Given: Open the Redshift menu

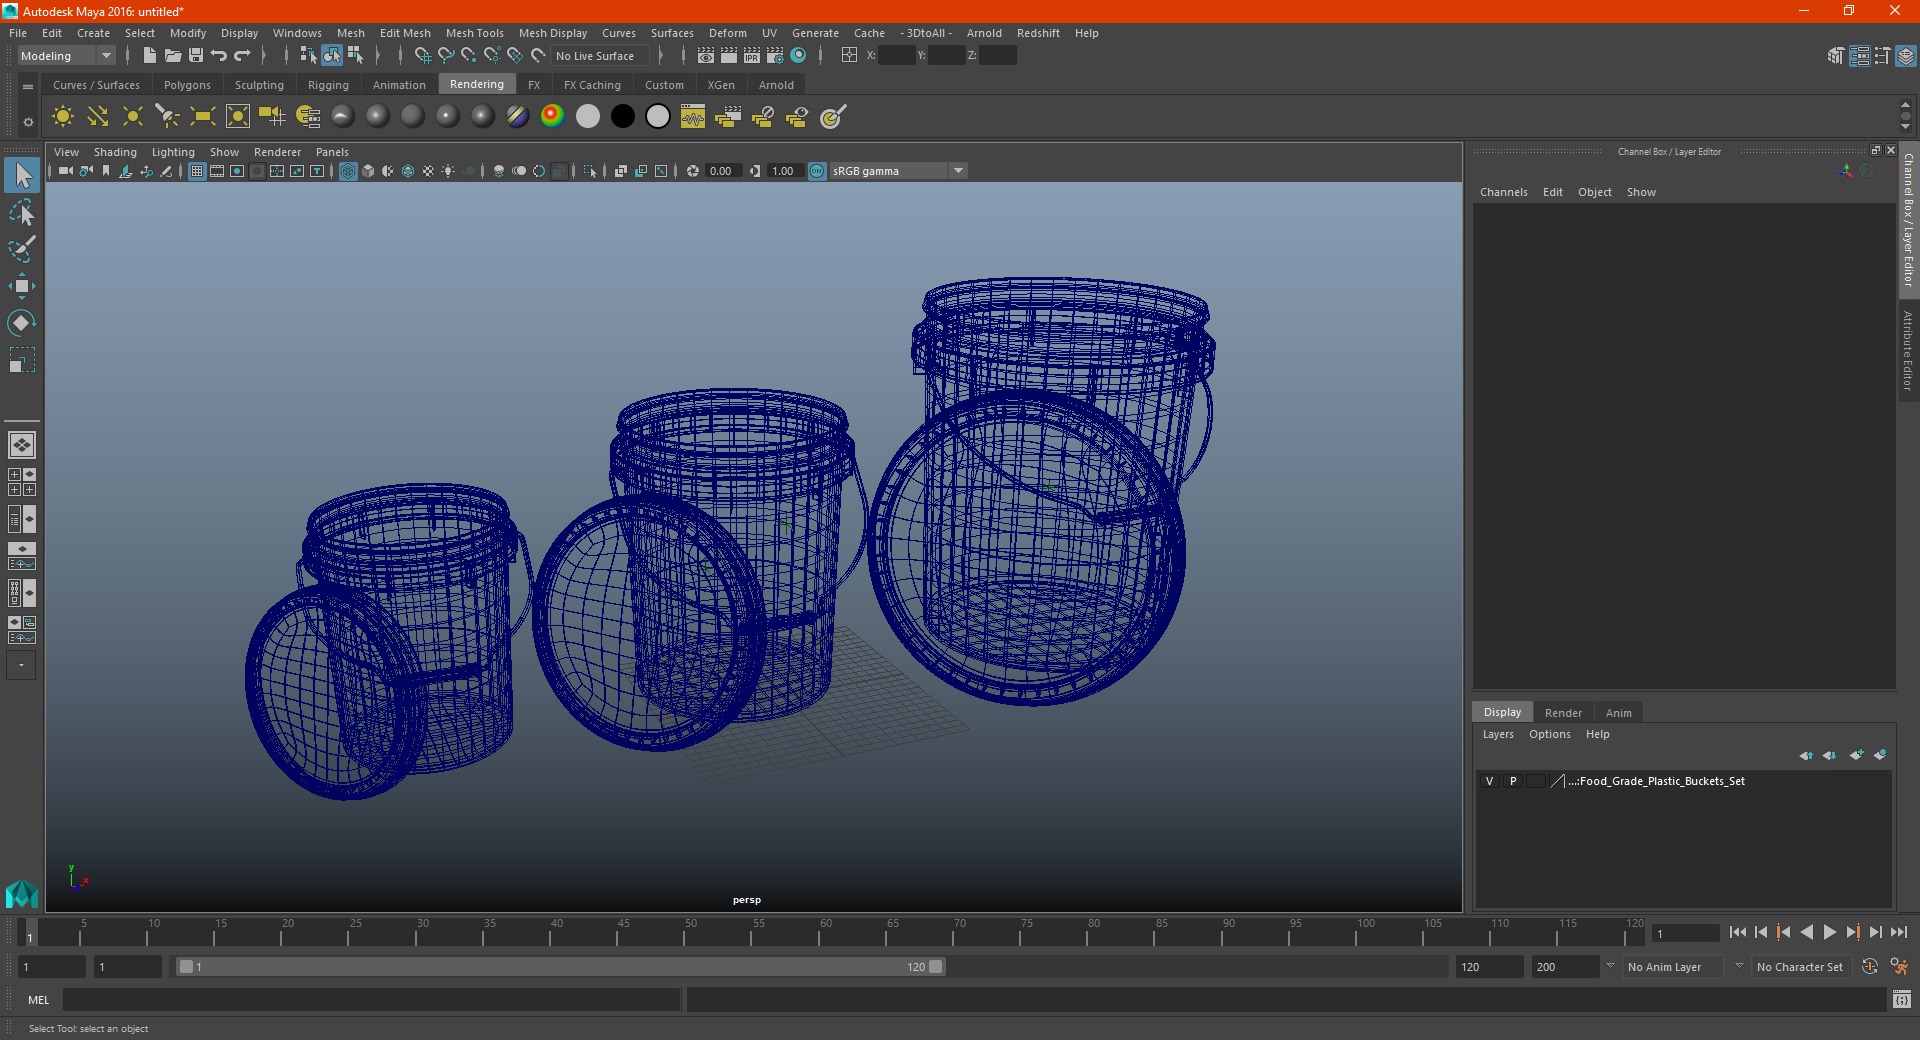Looking at the screenshot, I should tap(1038, 33).
